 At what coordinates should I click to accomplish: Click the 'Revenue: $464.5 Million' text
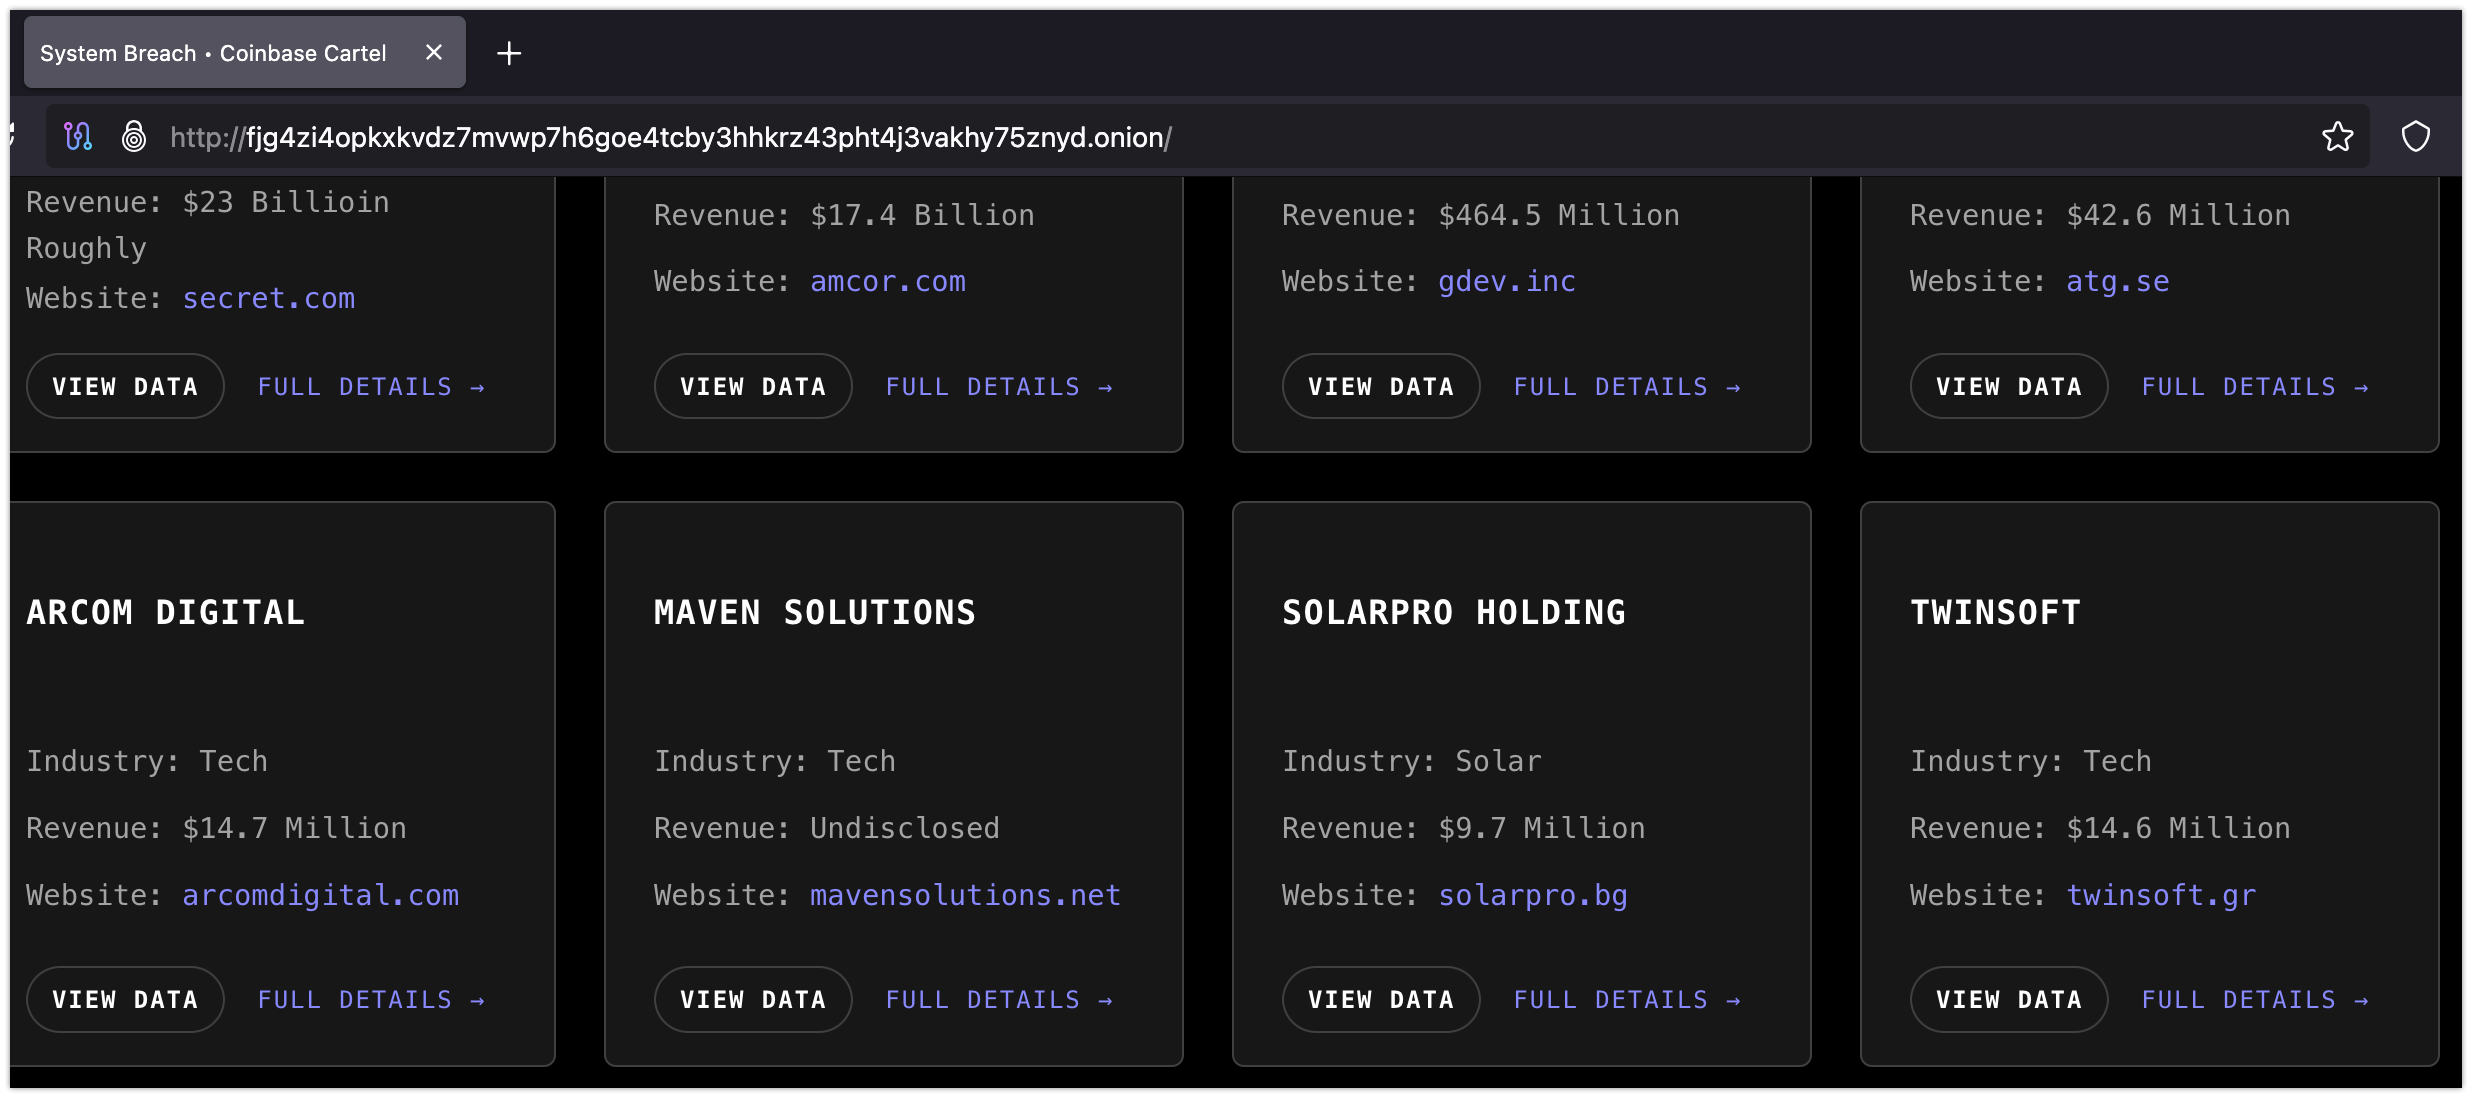point(1481,215)
